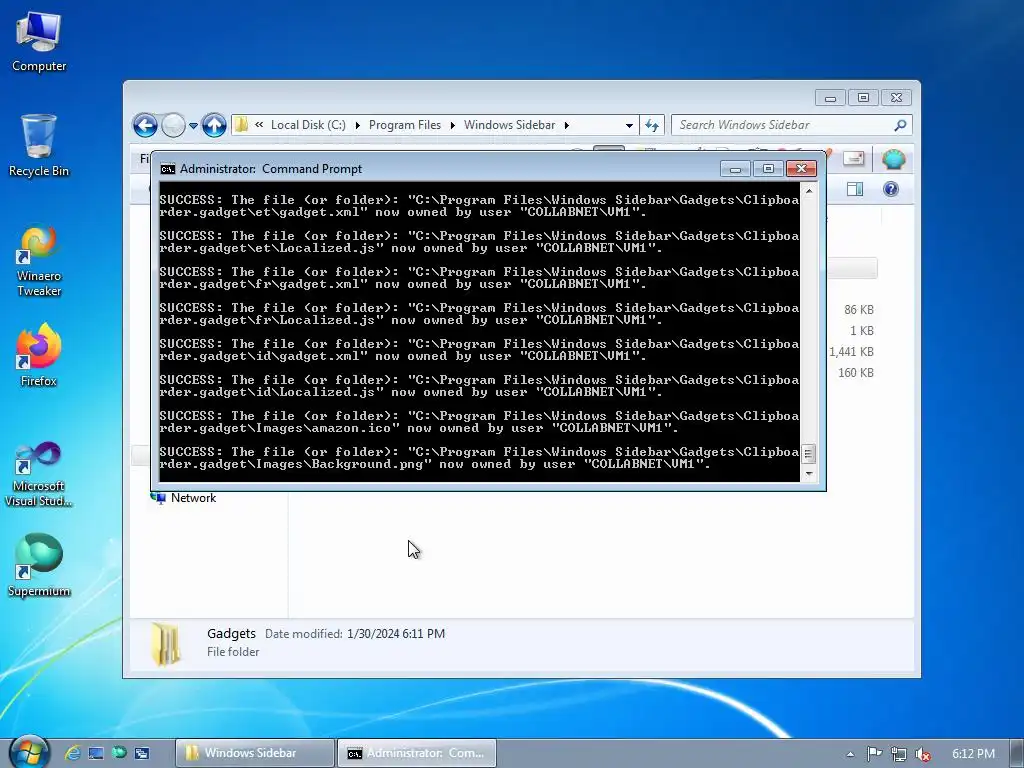
Task: Click the search magnifier icon in Explorer
Action: coord(901,125)
